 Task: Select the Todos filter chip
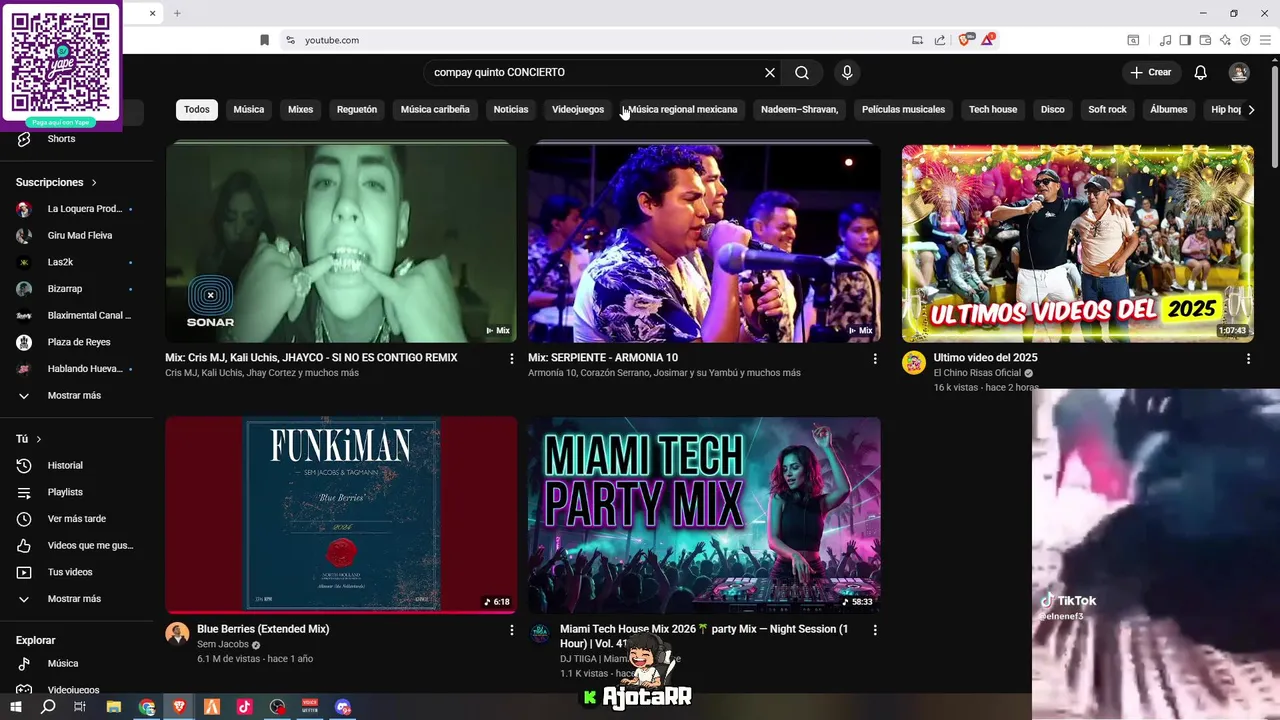point(197,110)
